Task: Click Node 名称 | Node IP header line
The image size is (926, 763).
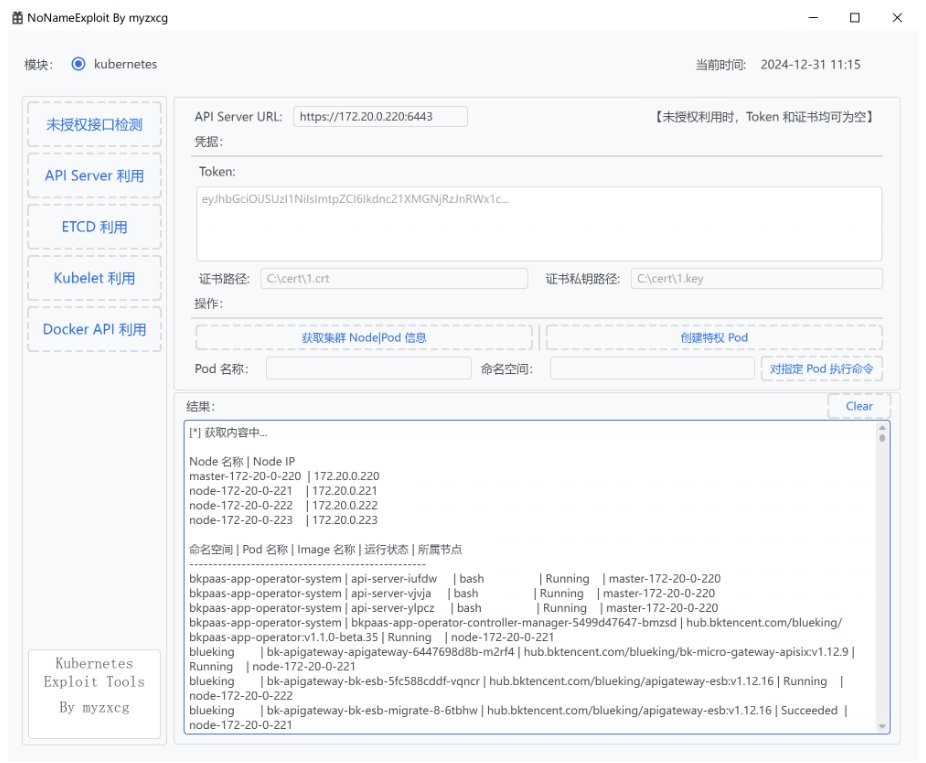Action: (242, 461)
